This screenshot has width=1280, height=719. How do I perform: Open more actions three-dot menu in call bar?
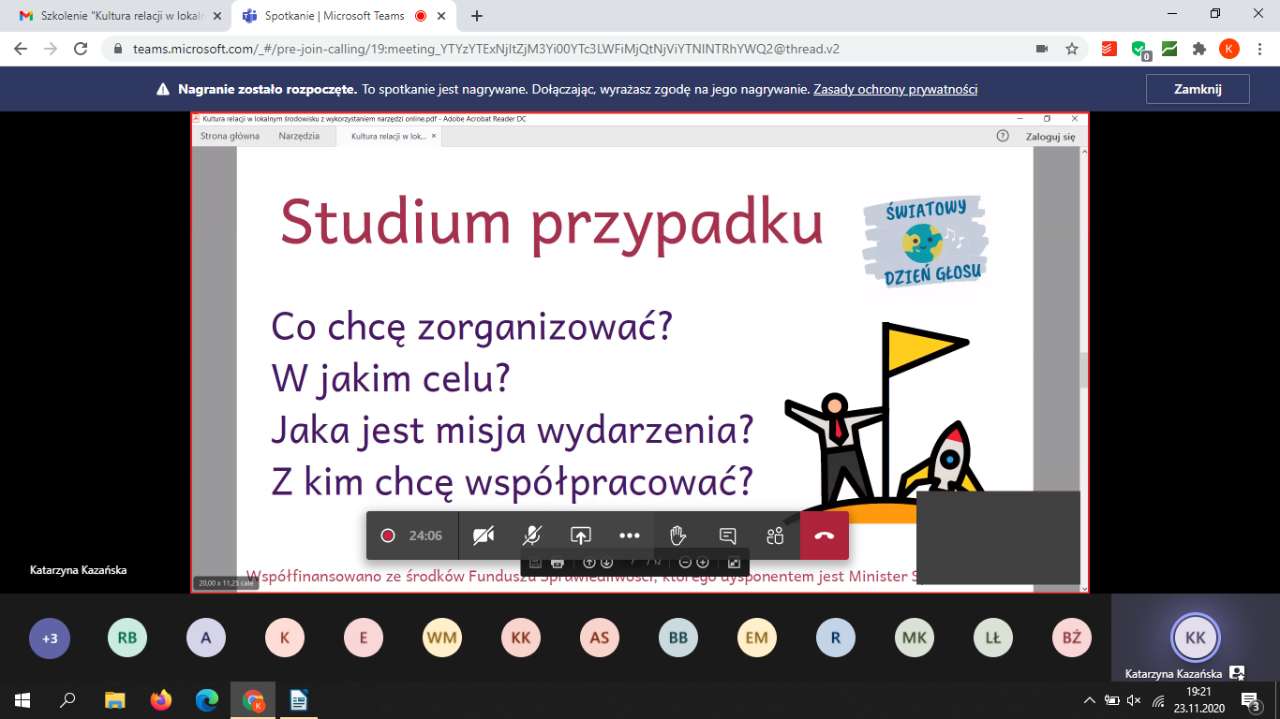[629, 536]
